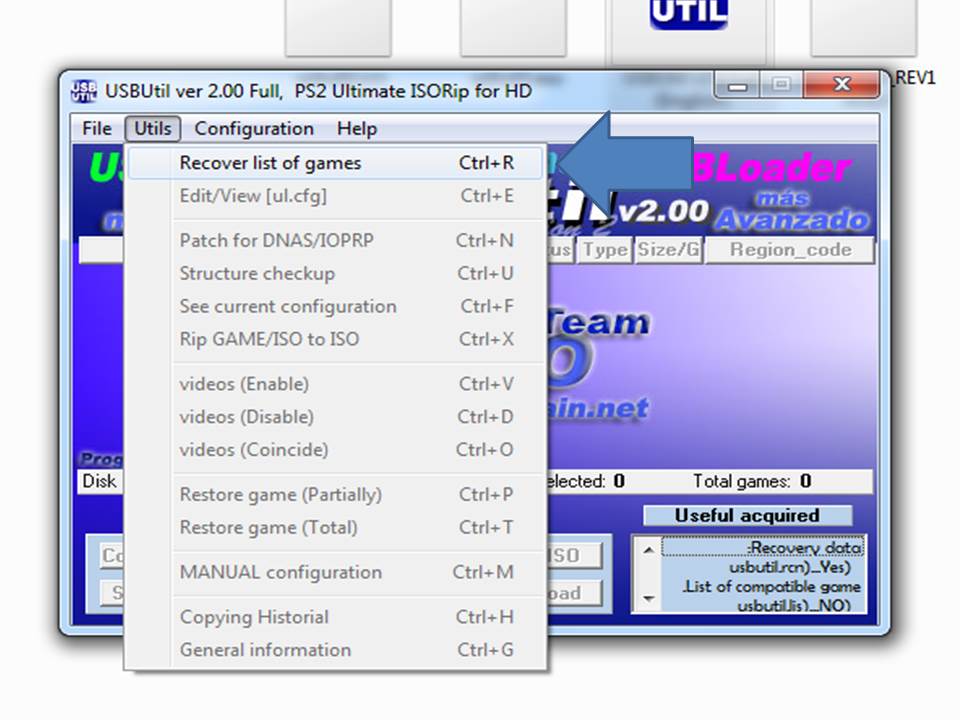Select videos (Enable) entry
Screen dimensions: 960x720
pyautogui.click(x=335, y=384)
